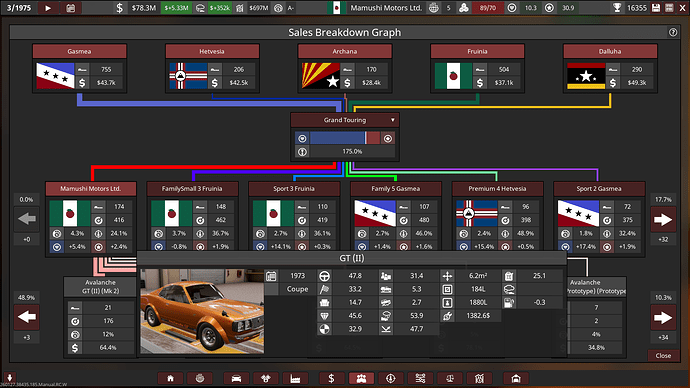
Task: Click the credit rating icon beside A-
Action: point(278,8)
